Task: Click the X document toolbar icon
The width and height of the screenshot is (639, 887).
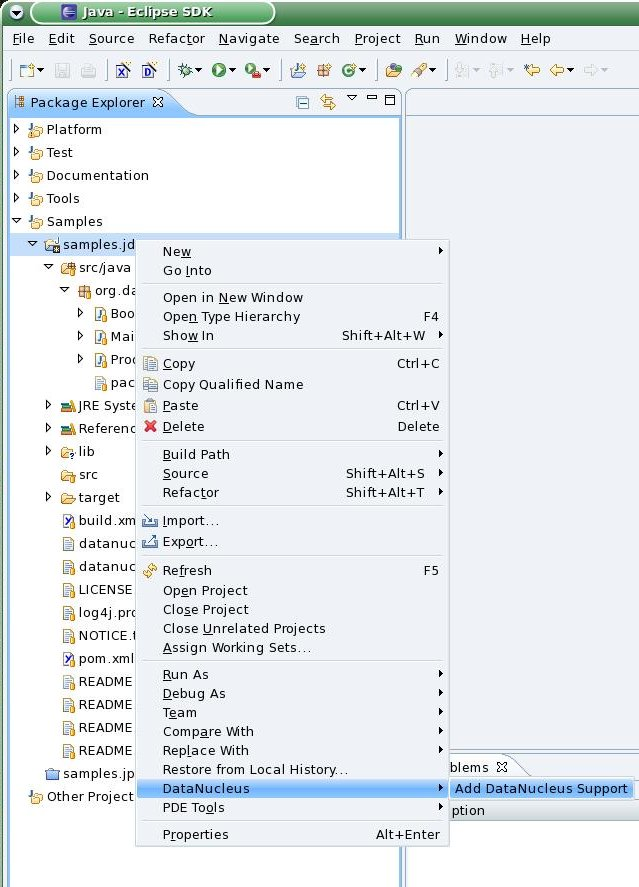Action: coord(123,70)
